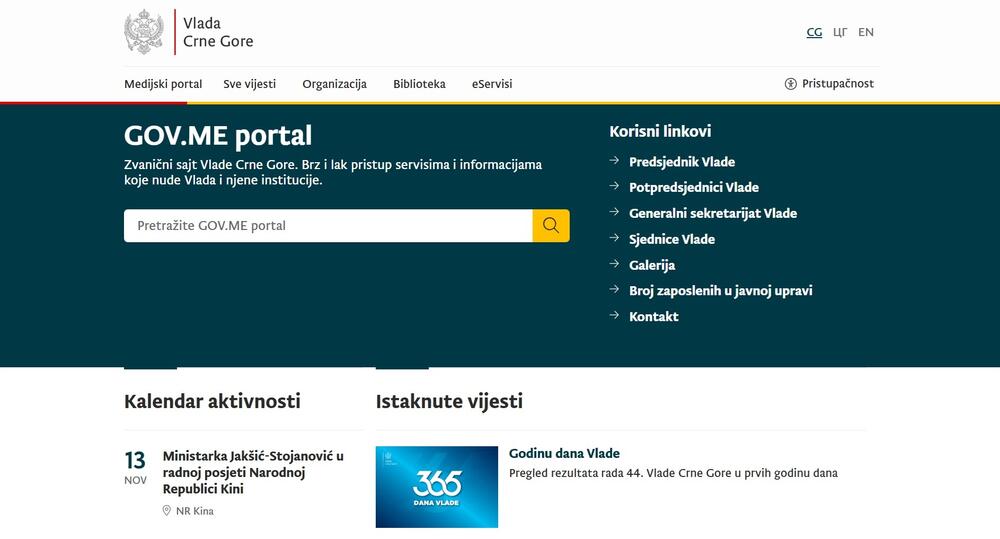This screenshot has height=539, width=1000.
Task: Open the Sjednice Vlade link
Action: [x=672, y=239]
